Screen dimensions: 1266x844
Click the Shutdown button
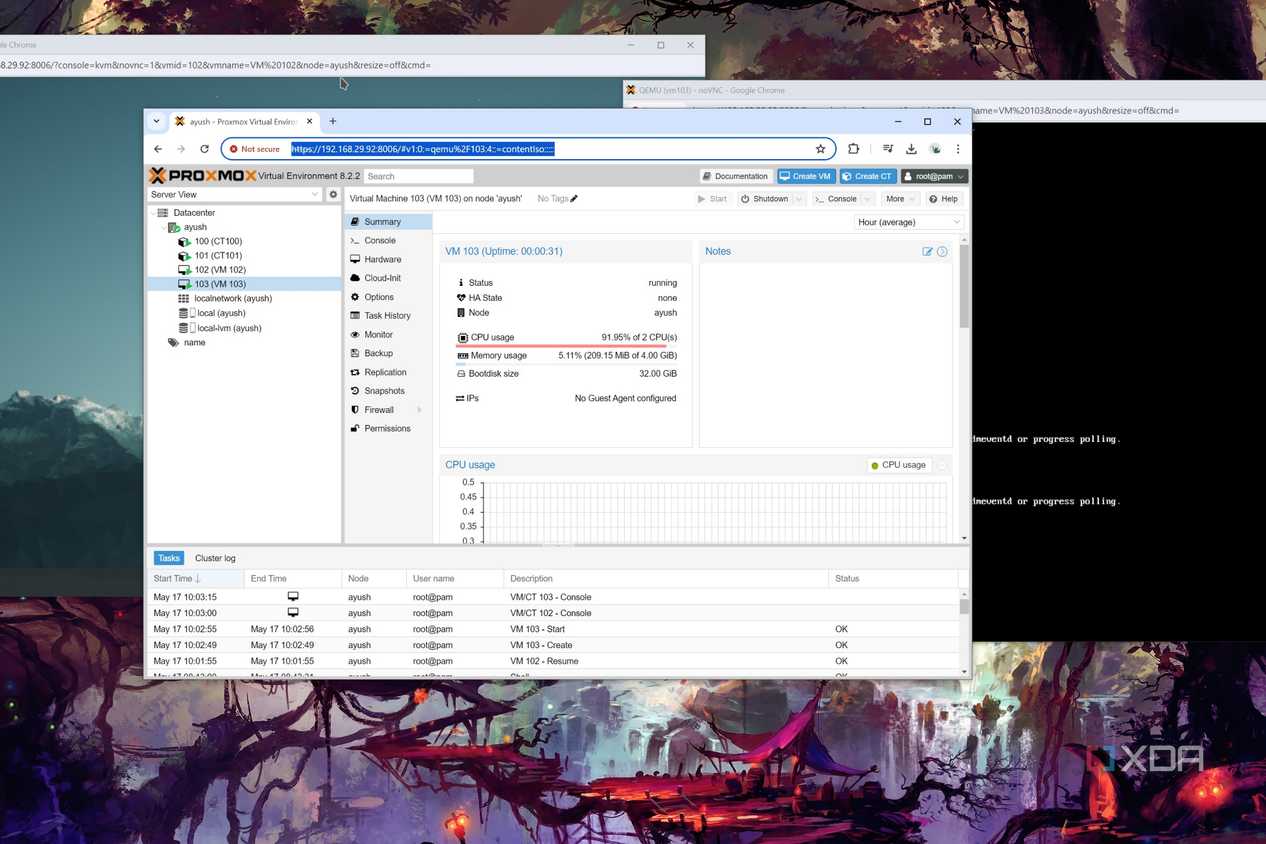click(765, 199)
